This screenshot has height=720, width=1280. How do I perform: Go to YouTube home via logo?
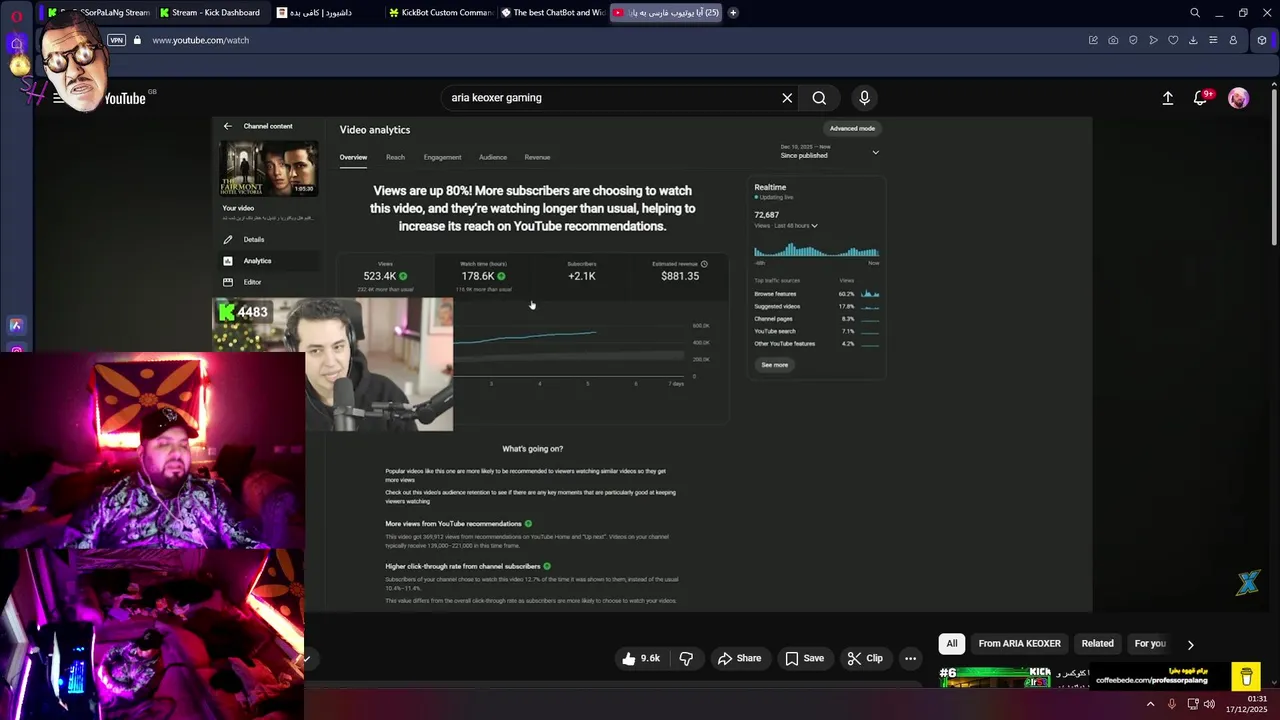[124, 98]
